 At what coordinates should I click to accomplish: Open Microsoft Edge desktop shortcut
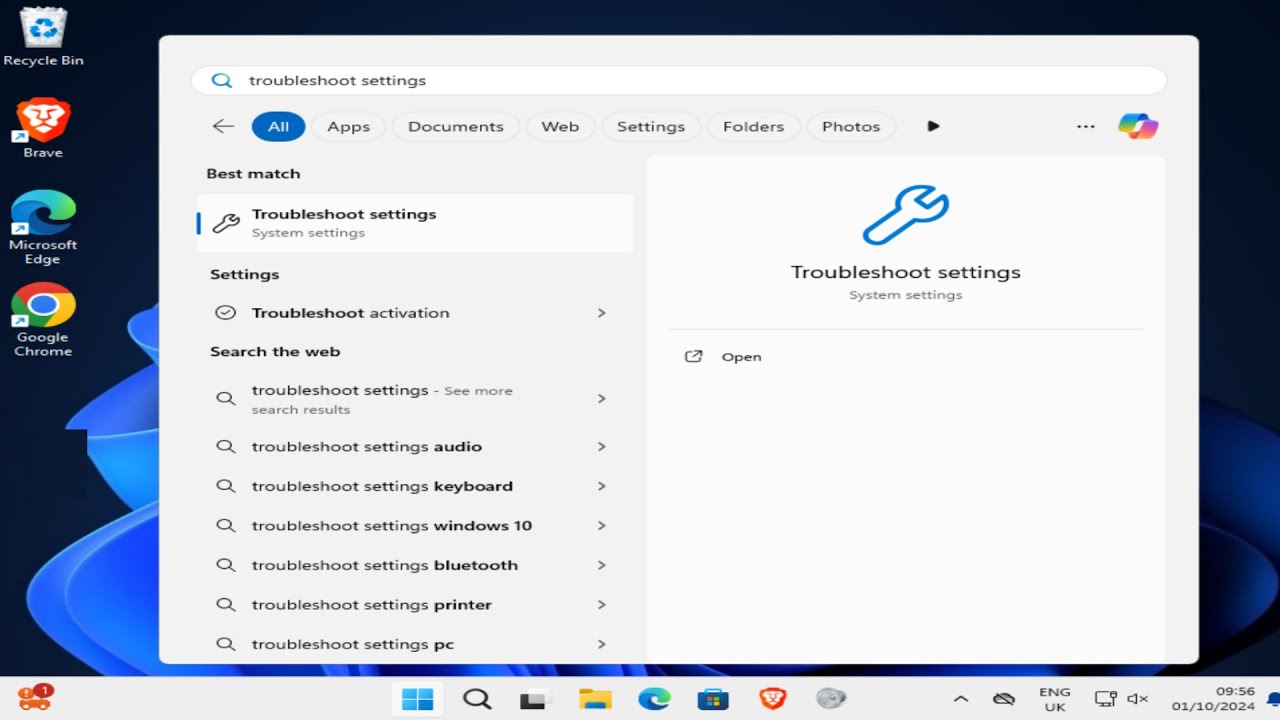point(43,227)
